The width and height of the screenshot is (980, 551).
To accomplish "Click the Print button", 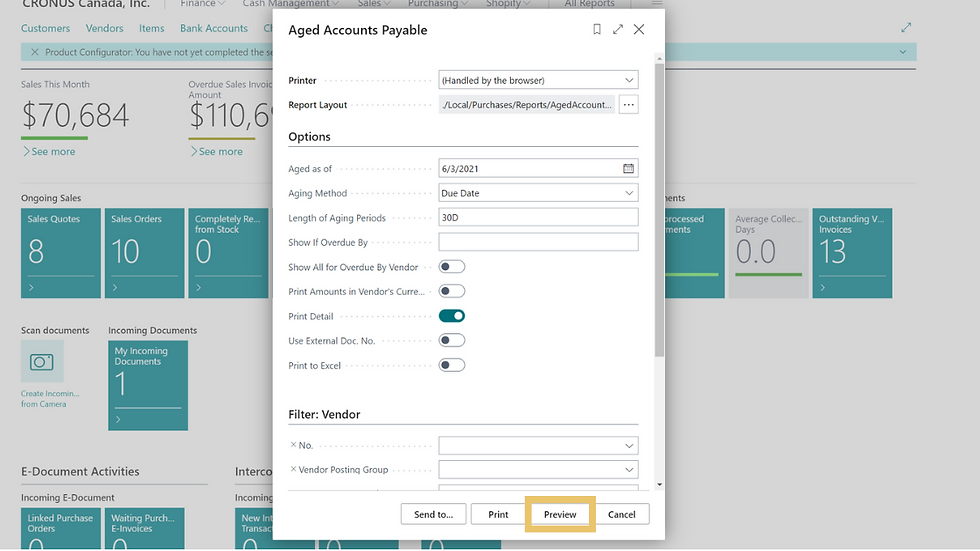I will 498,514.
